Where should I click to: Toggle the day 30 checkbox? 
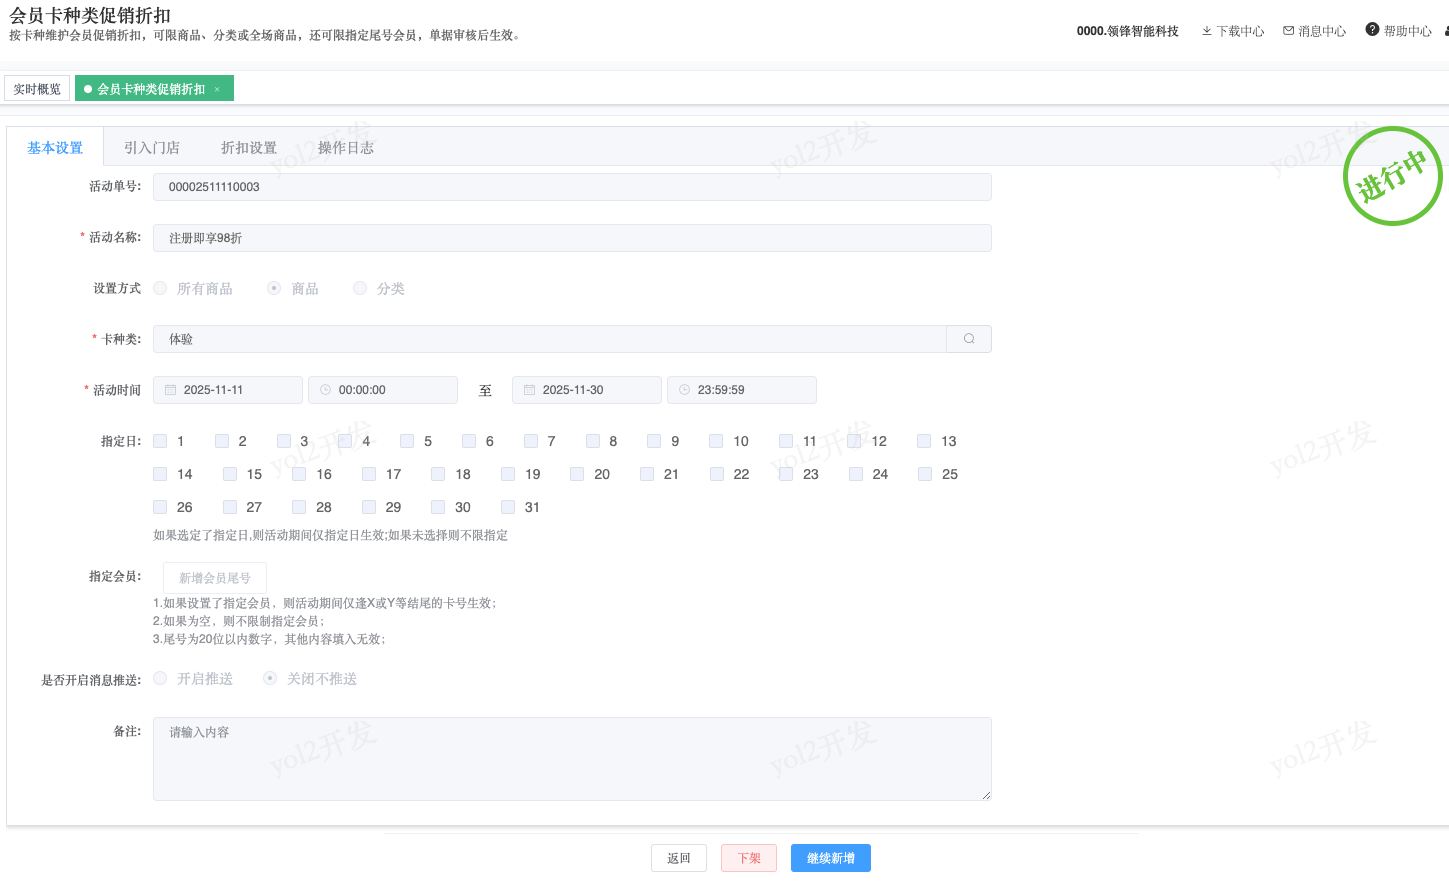pyautogui.click(x=438, y=507)
